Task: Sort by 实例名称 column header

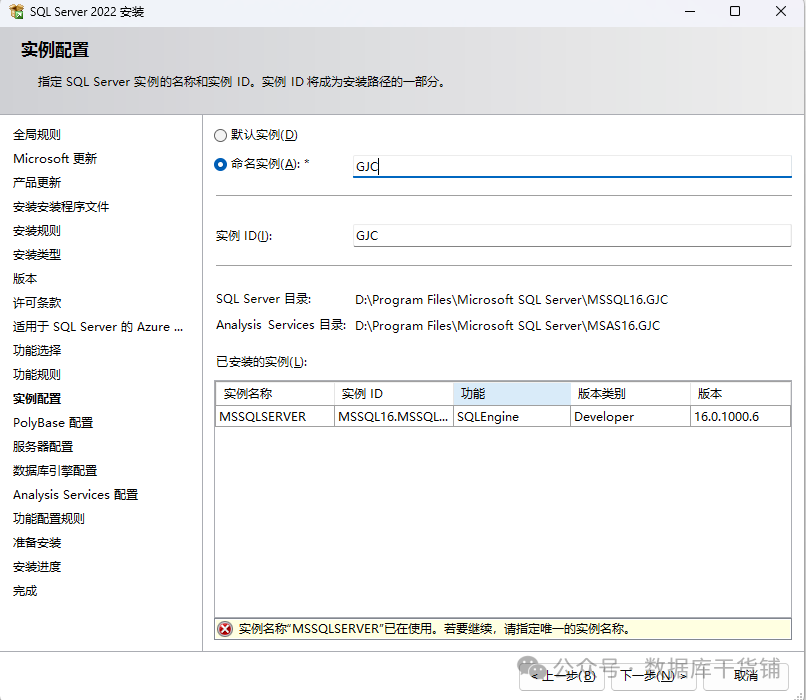Action: click(x=275, y=394)
